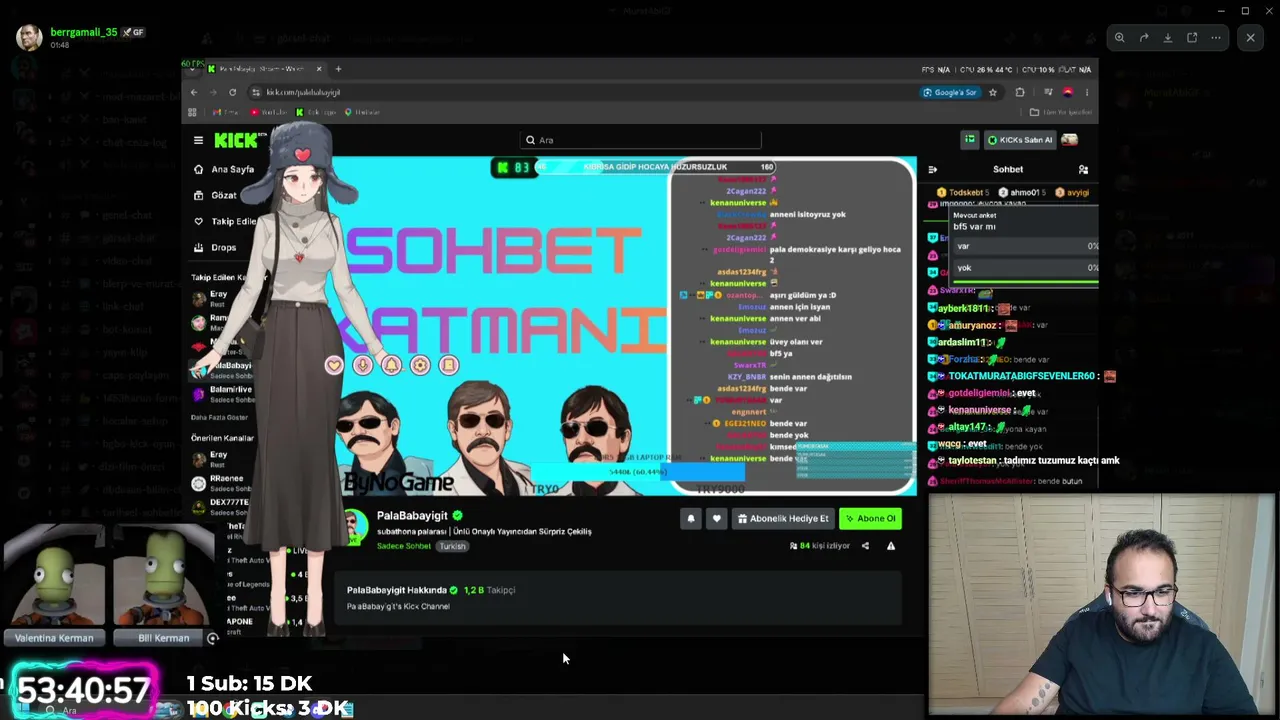
Task: Open the Gözat sidebar item
Action: [x=215, y=195]
